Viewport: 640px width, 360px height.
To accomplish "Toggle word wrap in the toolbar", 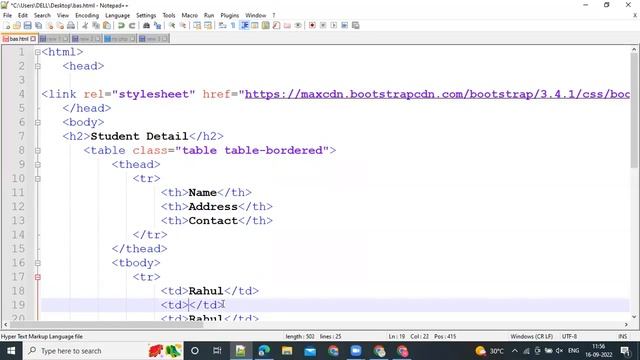I will 222,25.
